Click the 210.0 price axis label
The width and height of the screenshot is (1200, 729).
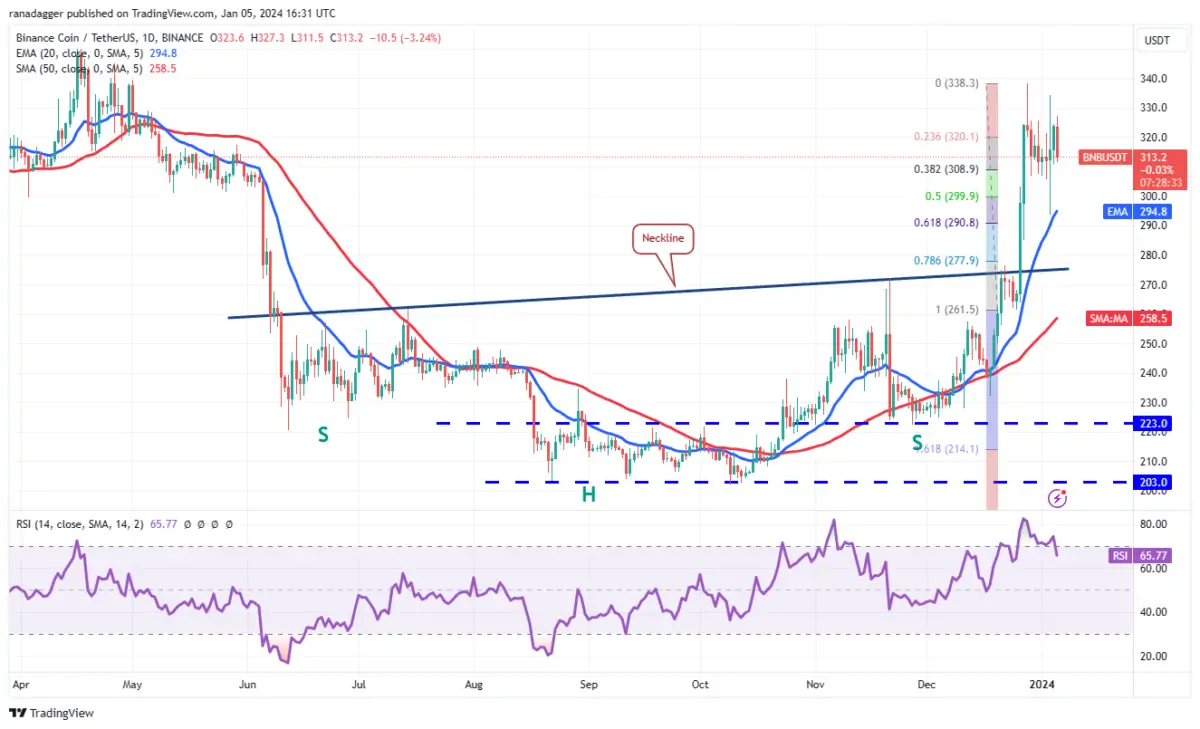(1156, 462)
